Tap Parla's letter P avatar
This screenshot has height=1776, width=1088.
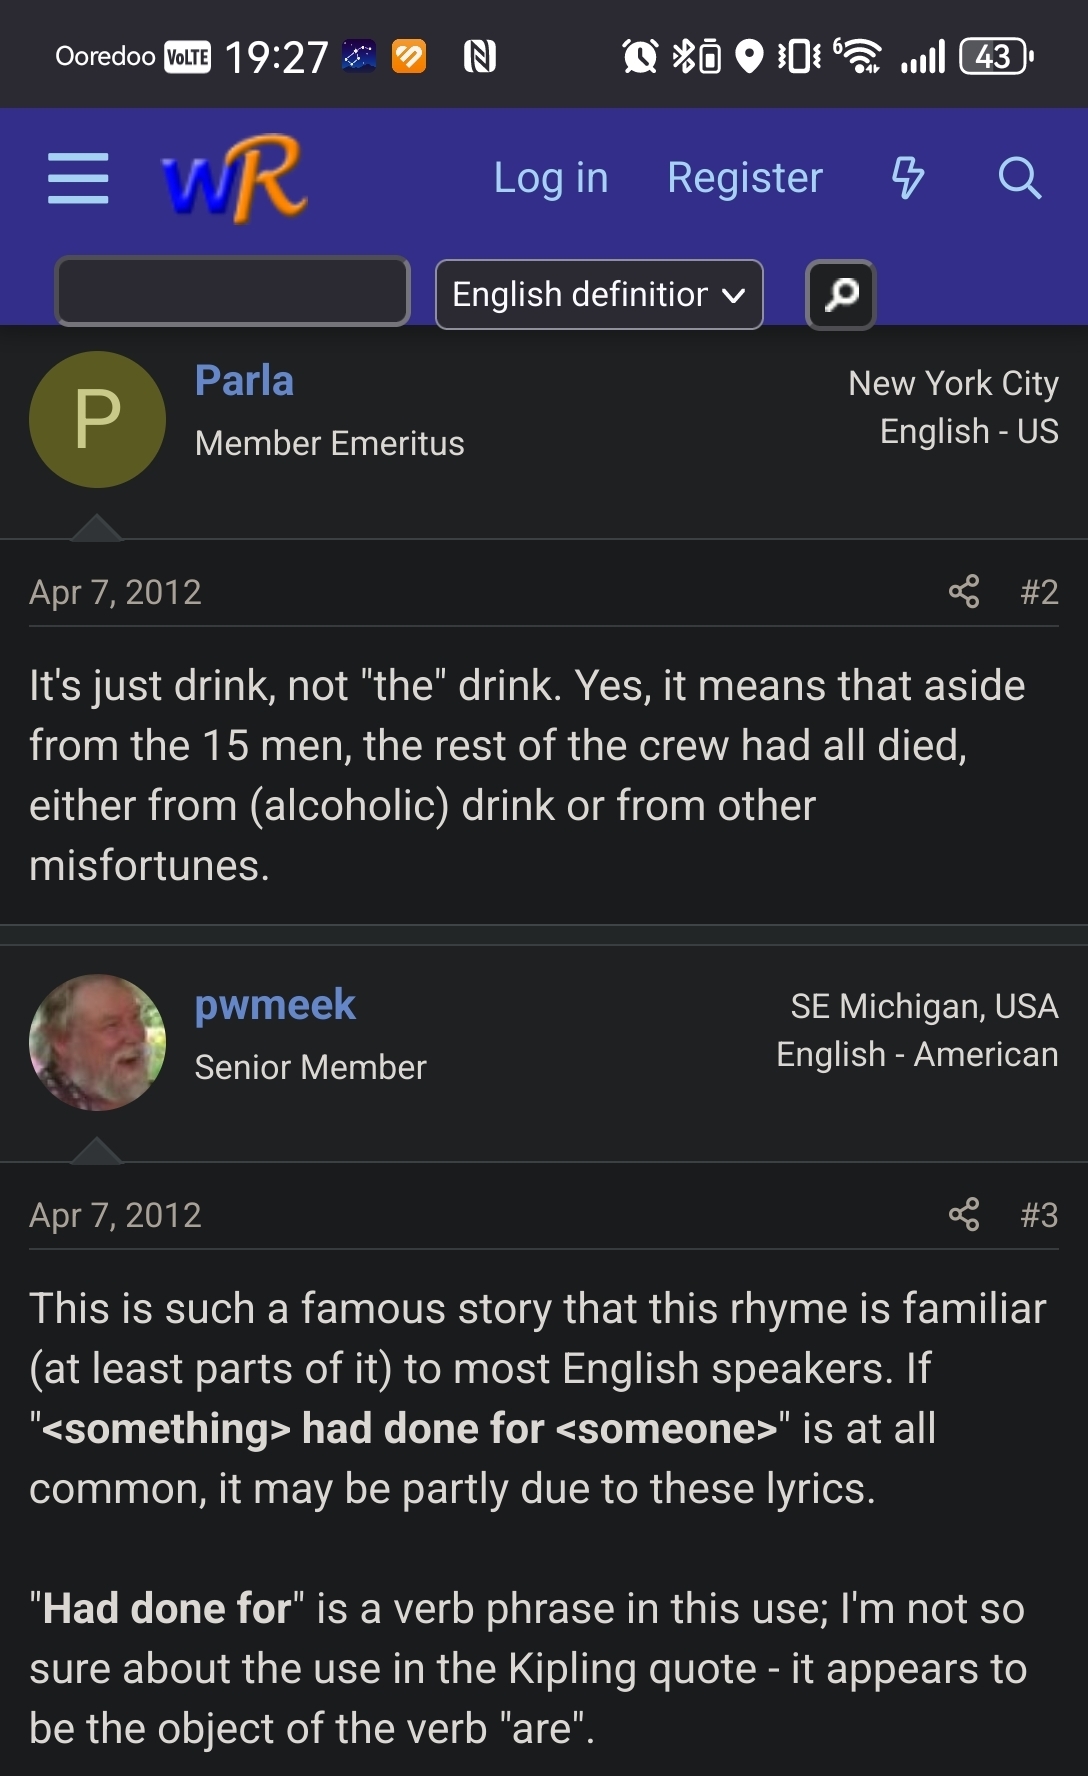coord(98,420)
